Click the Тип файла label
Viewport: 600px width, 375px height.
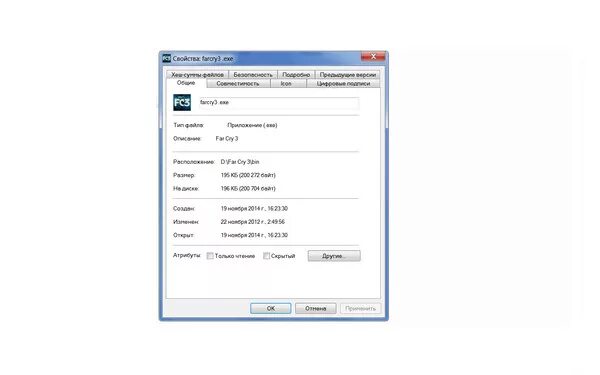(188, 125)
